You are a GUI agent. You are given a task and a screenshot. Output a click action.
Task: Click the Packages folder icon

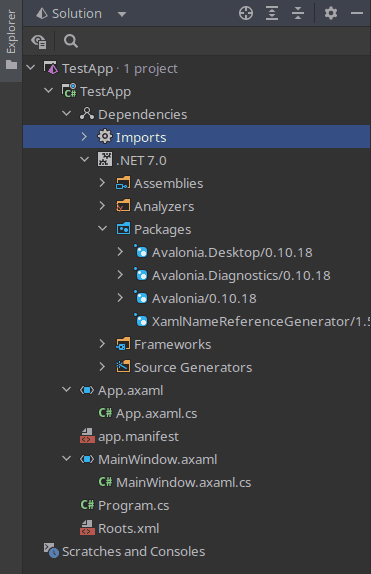tap(123, 229)
